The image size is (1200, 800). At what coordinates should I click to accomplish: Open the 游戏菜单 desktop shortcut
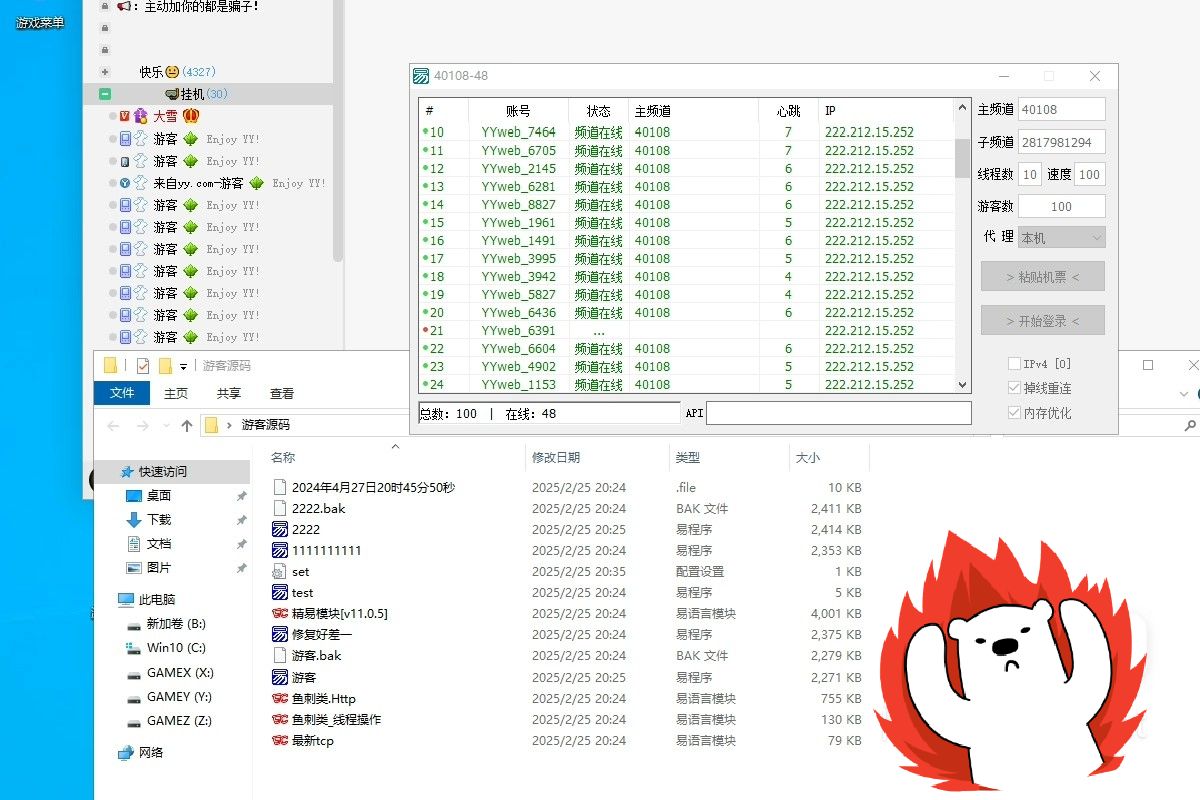40,20
